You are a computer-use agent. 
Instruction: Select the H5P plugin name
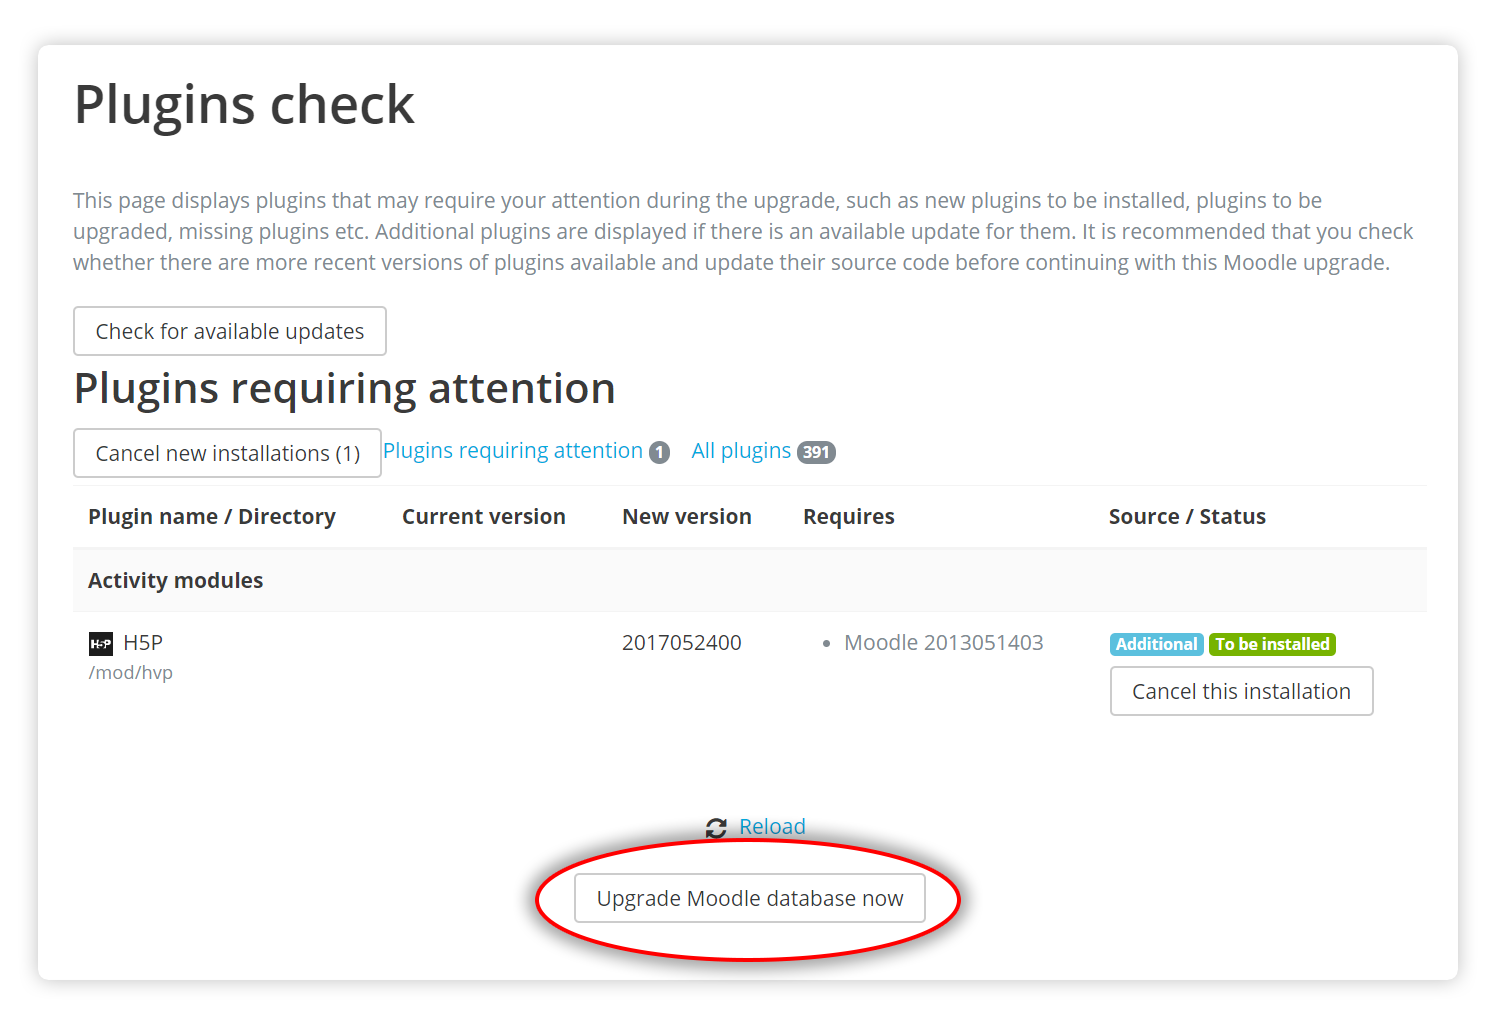click(x=143, y=643)
